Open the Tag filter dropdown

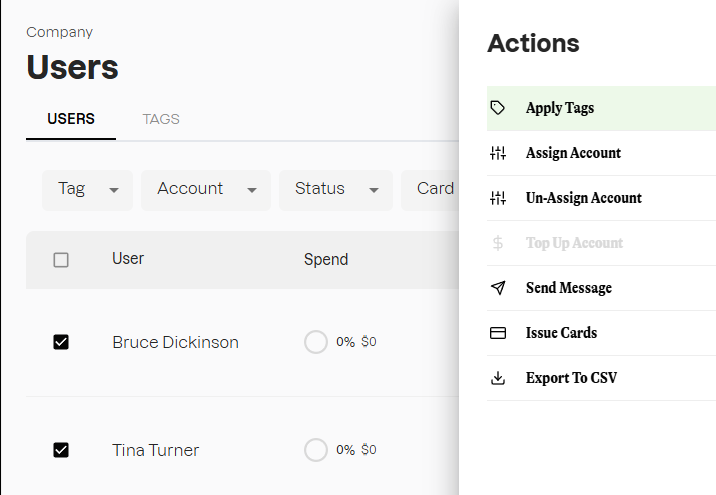pyautogui.click(x=87, y=189)
